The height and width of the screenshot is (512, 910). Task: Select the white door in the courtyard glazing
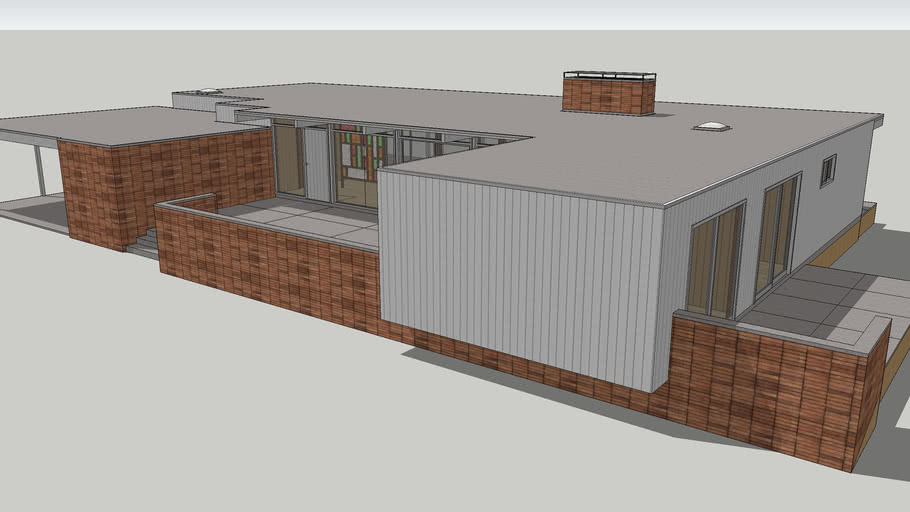[317, 164]
